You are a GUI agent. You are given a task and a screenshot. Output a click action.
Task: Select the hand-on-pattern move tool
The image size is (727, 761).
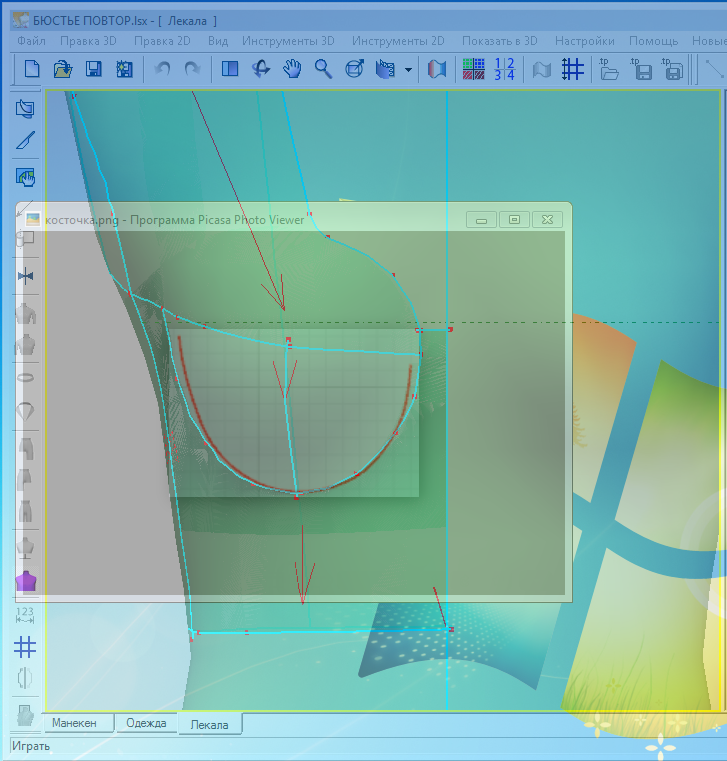point(25,177)
